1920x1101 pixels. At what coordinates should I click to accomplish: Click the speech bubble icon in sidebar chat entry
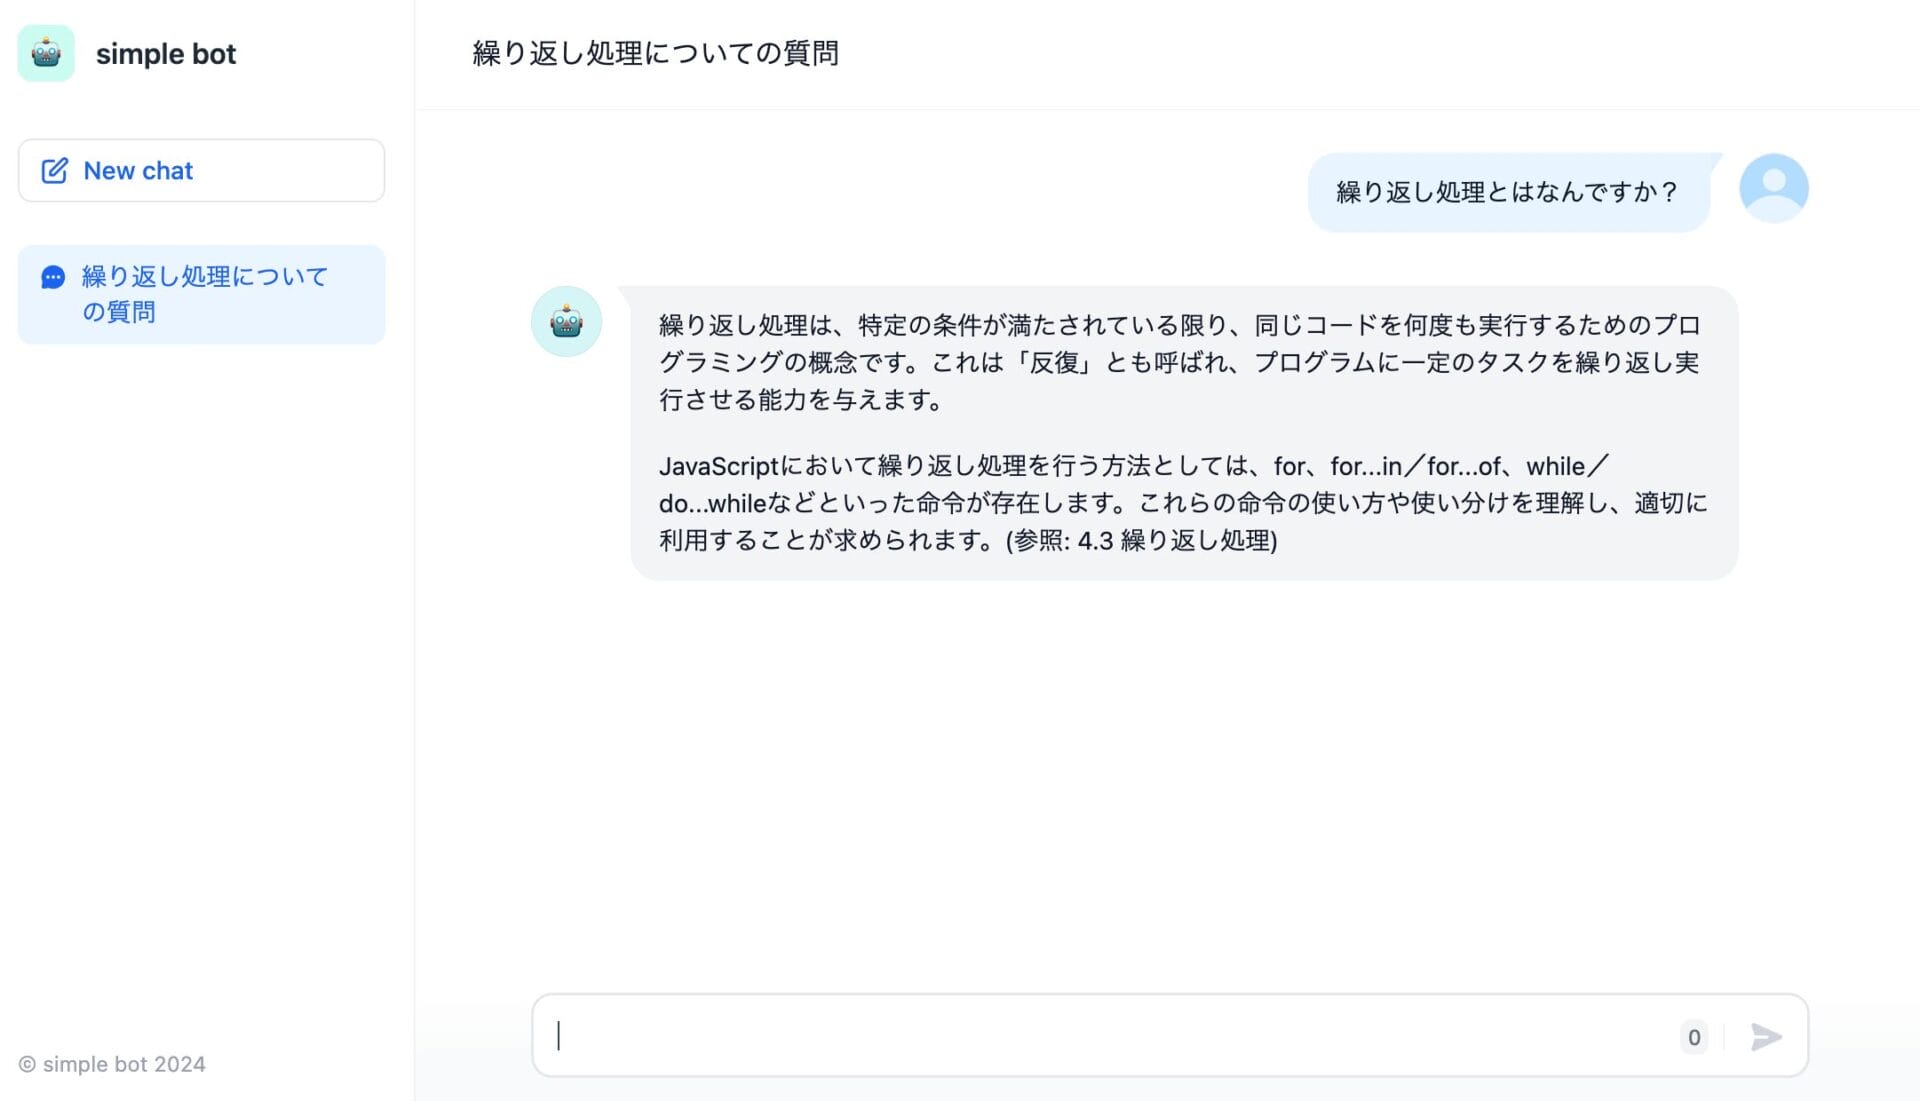coord(53,277)
